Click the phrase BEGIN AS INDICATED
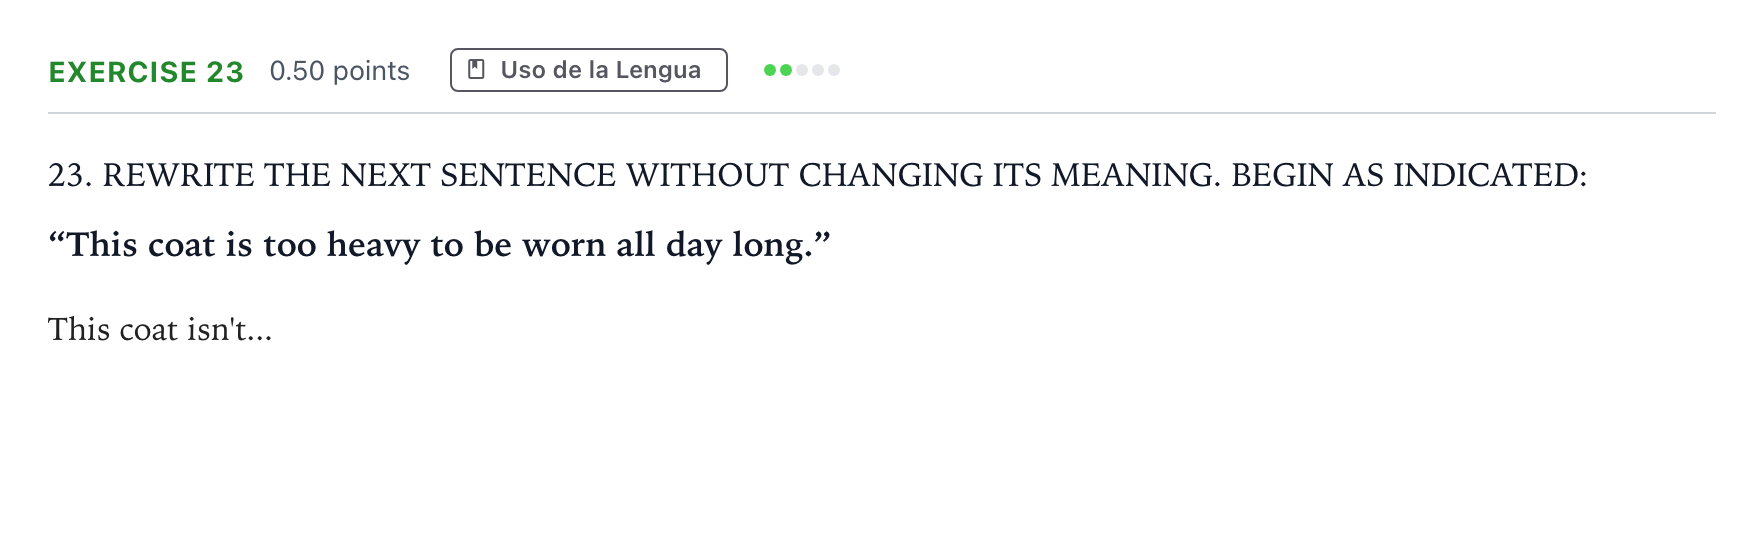 pyautogui.click(x=1408, y=175)
